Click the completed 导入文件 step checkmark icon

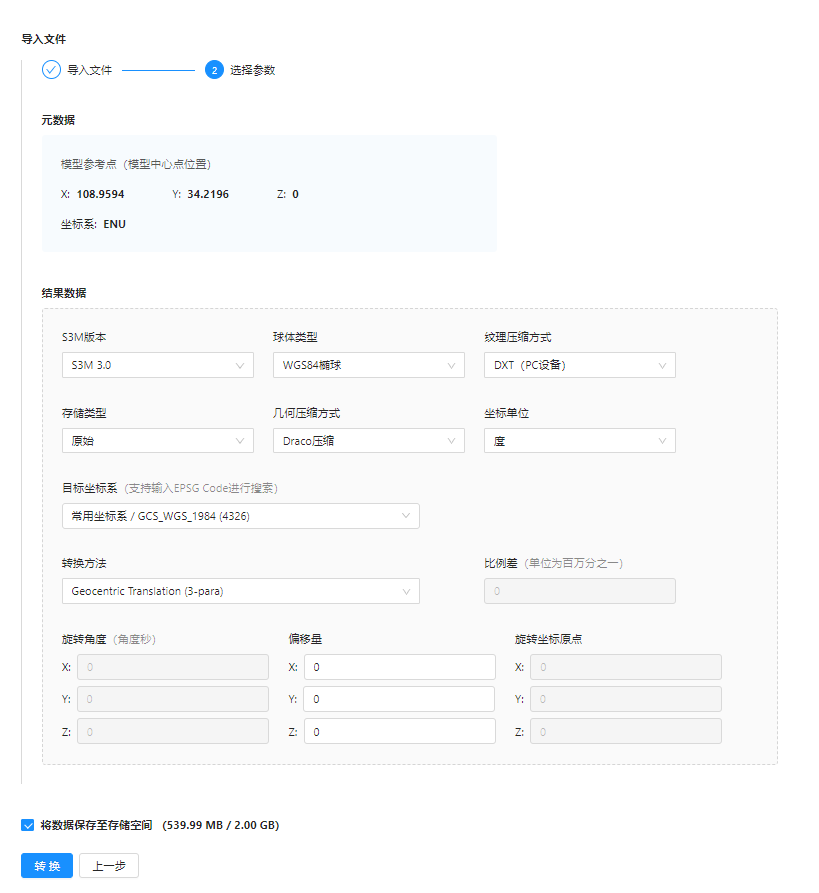(x=51, y=70)
